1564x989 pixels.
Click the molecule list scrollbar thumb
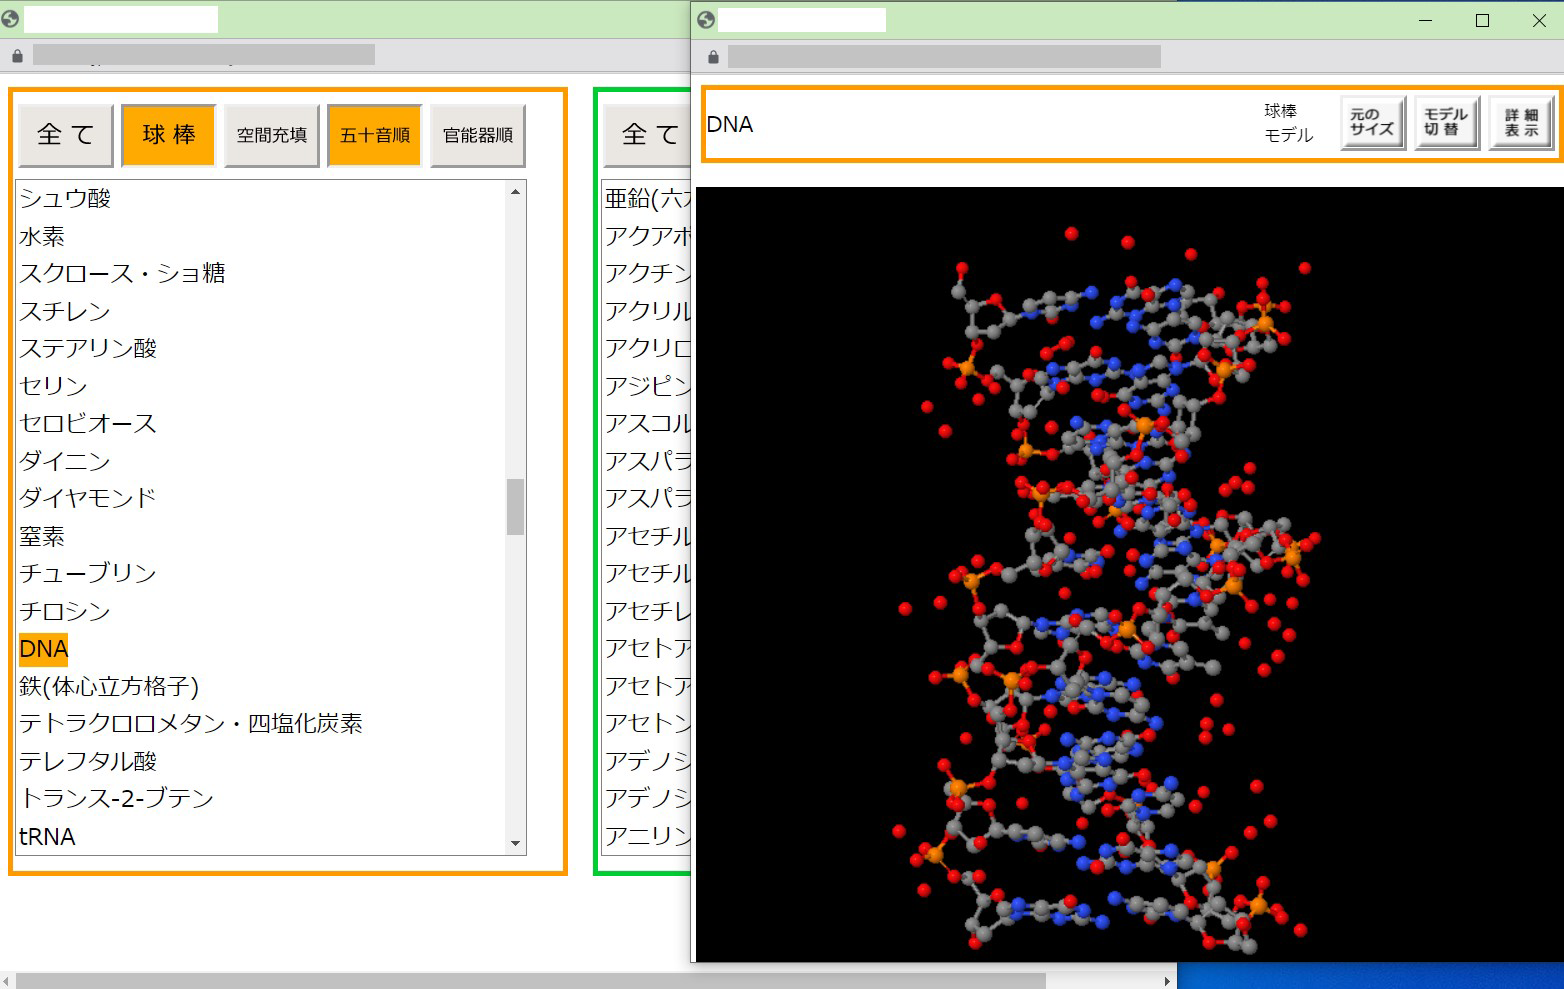[515, 507]
